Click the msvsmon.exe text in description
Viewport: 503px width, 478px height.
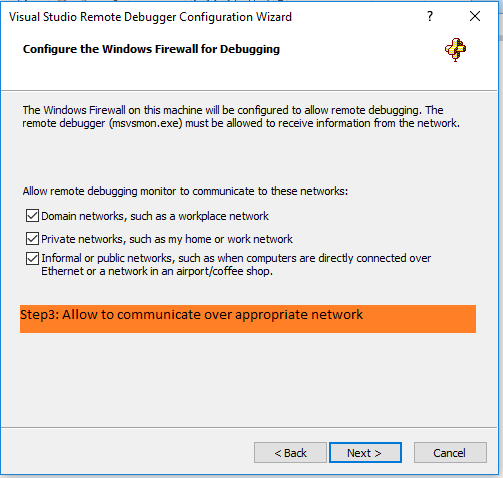(x=146, y=123)
